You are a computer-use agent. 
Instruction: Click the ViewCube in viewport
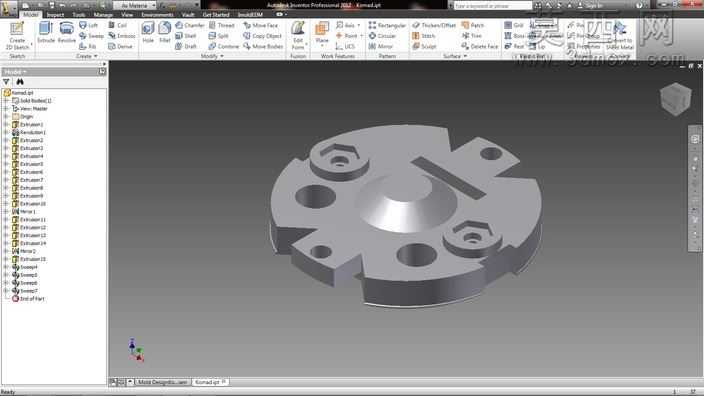click(x=675, y=98)
